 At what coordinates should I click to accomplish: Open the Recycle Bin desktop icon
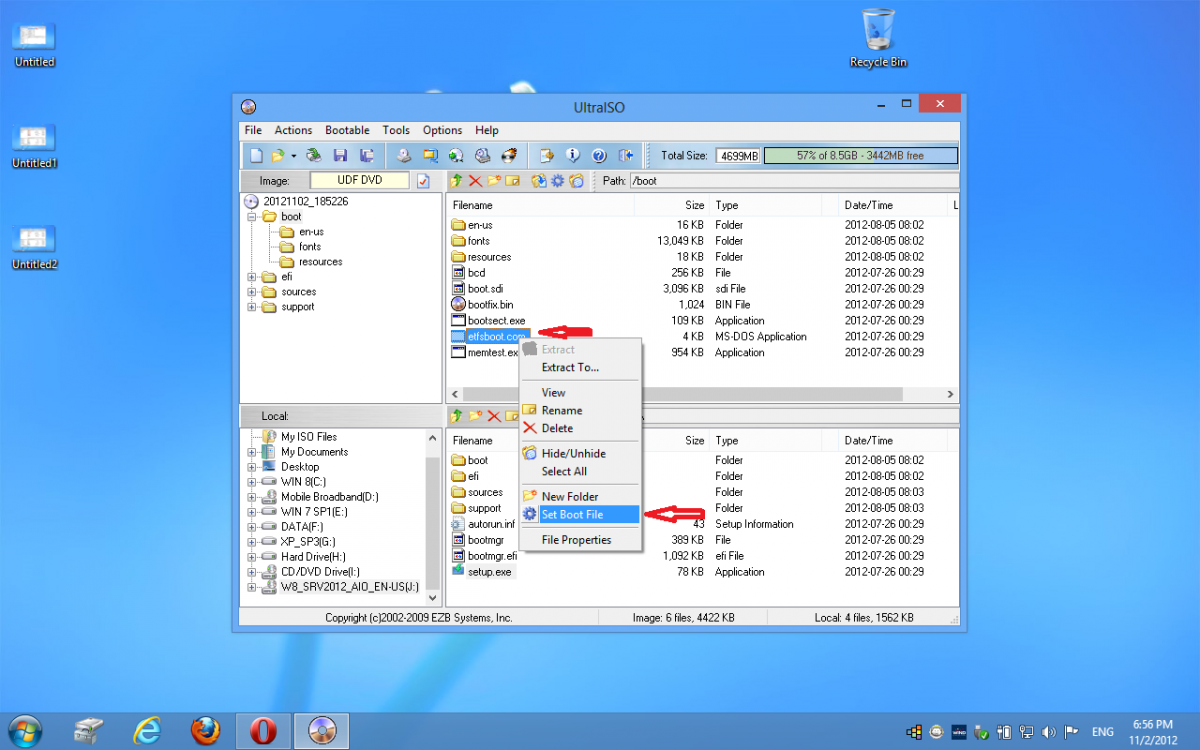pos(878,38)
